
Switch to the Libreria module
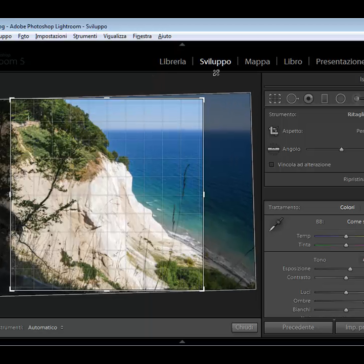(172, 62)
